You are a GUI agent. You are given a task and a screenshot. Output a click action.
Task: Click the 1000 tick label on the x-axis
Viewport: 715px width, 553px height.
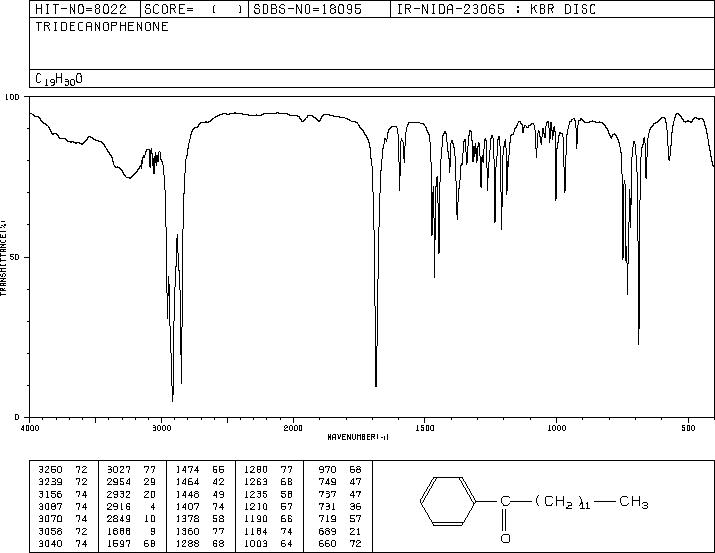(557, 428)
